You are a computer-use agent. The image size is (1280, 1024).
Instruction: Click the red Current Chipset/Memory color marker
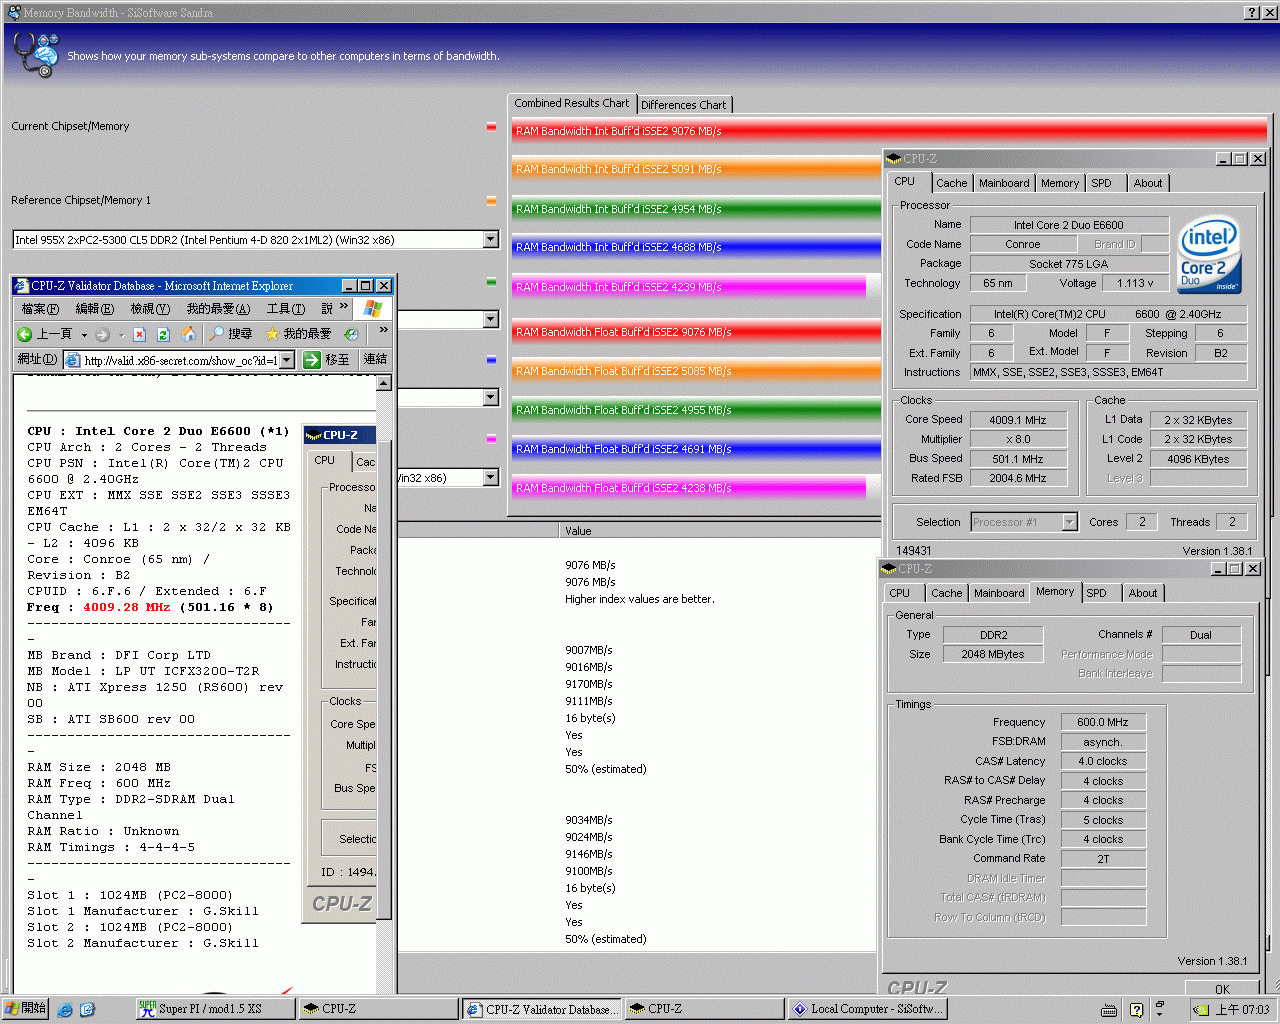click(491, 127)
